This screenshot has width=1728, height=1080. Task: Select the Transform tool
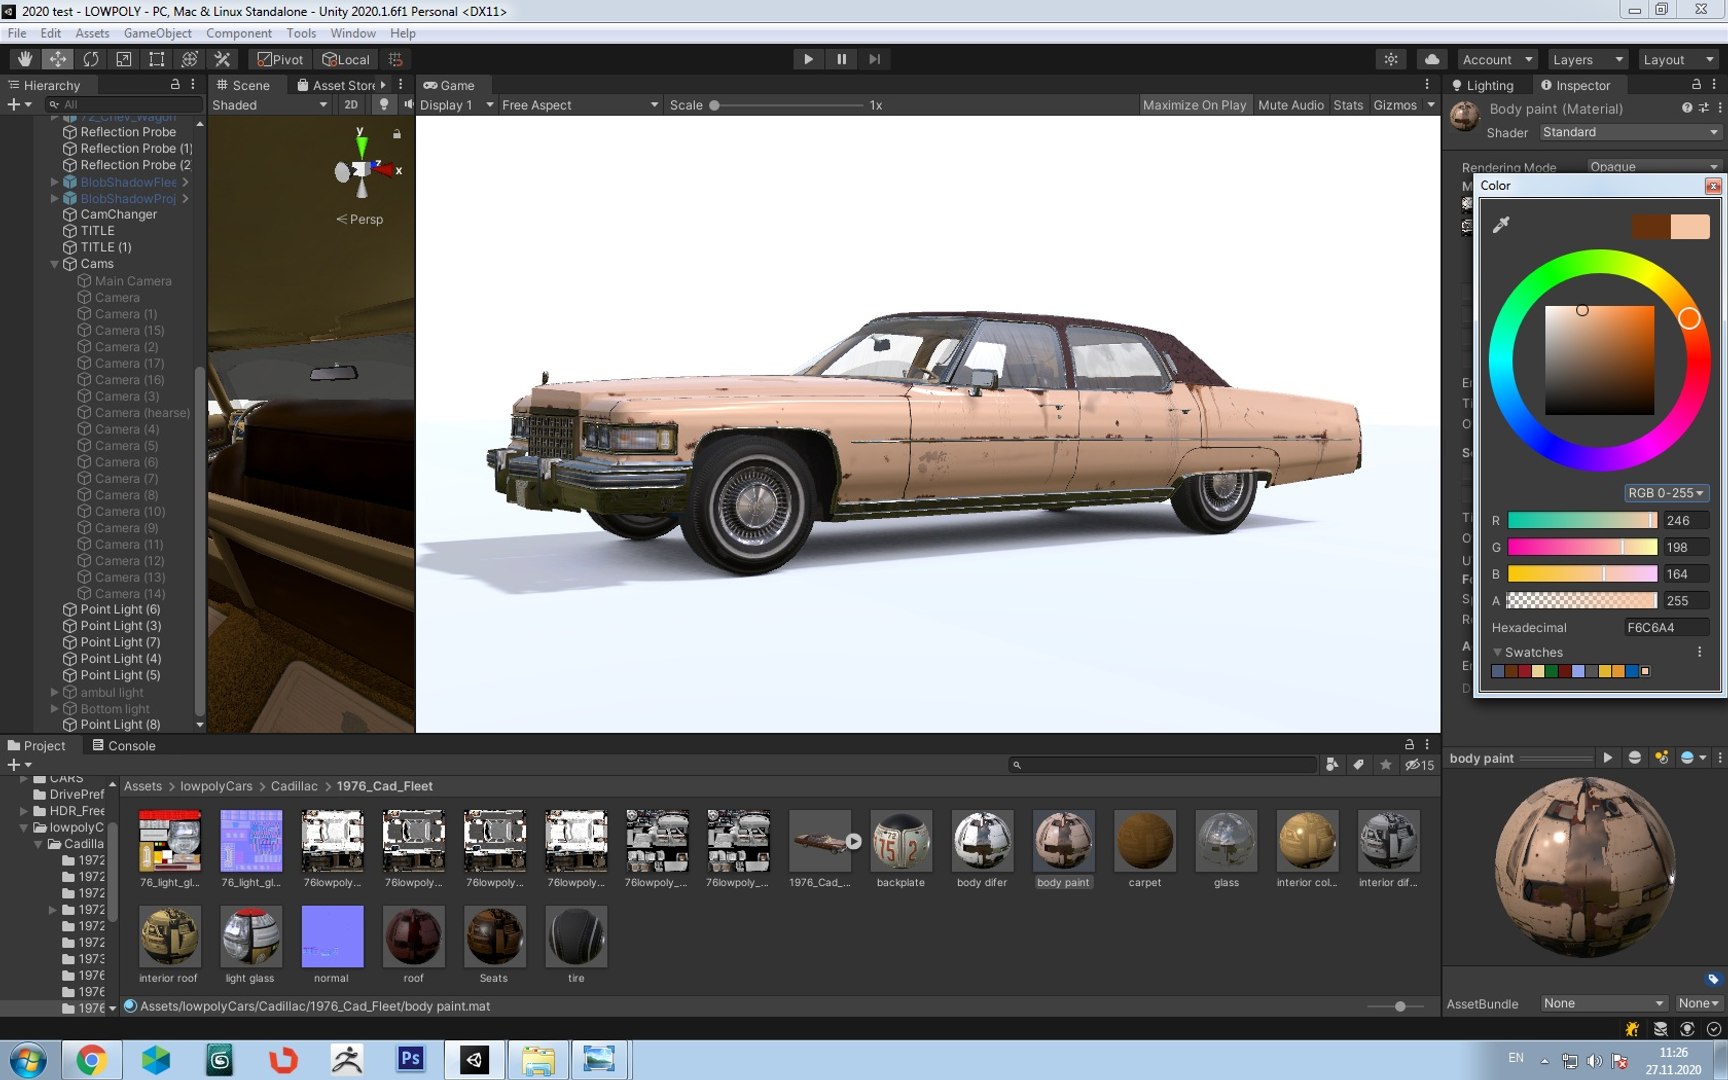[190, 59]
